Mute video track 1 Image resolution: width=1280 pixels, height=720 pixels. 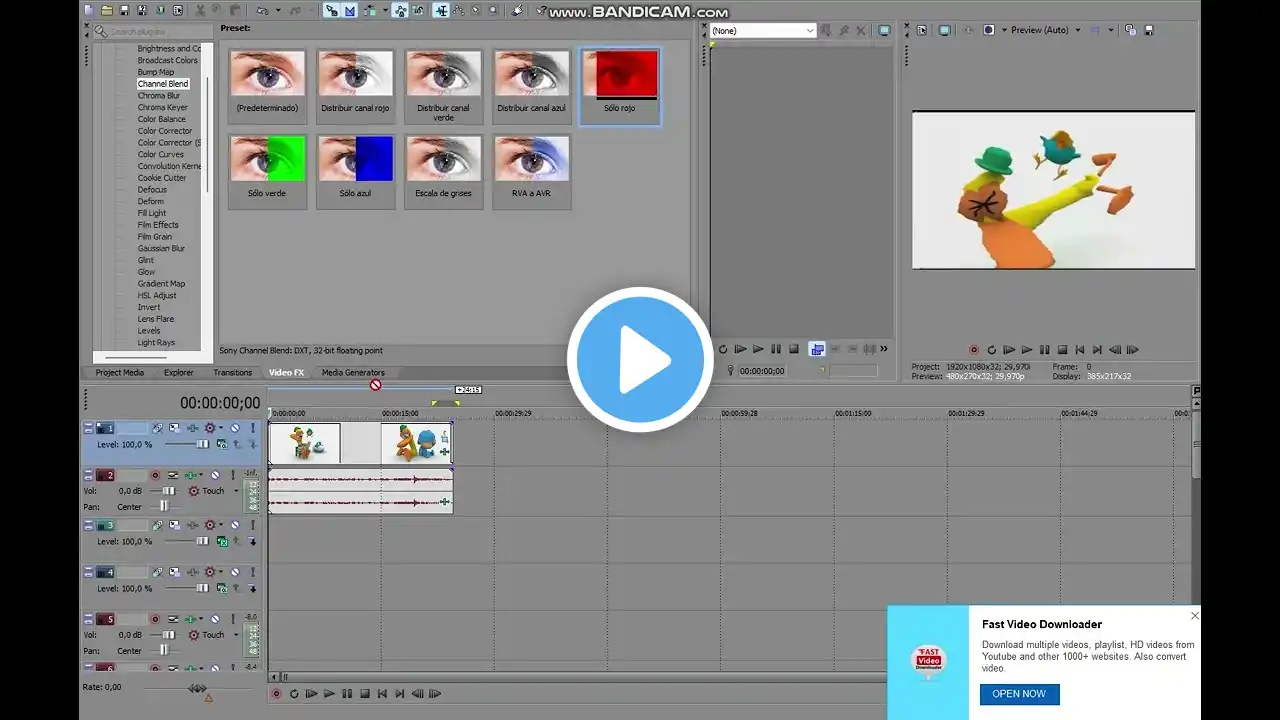click(235, 428)
